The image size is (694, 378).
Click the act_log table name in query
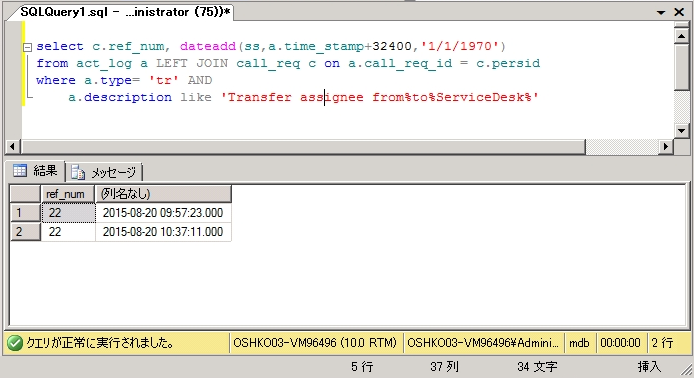pyautogui.click(x=104, y=64)
